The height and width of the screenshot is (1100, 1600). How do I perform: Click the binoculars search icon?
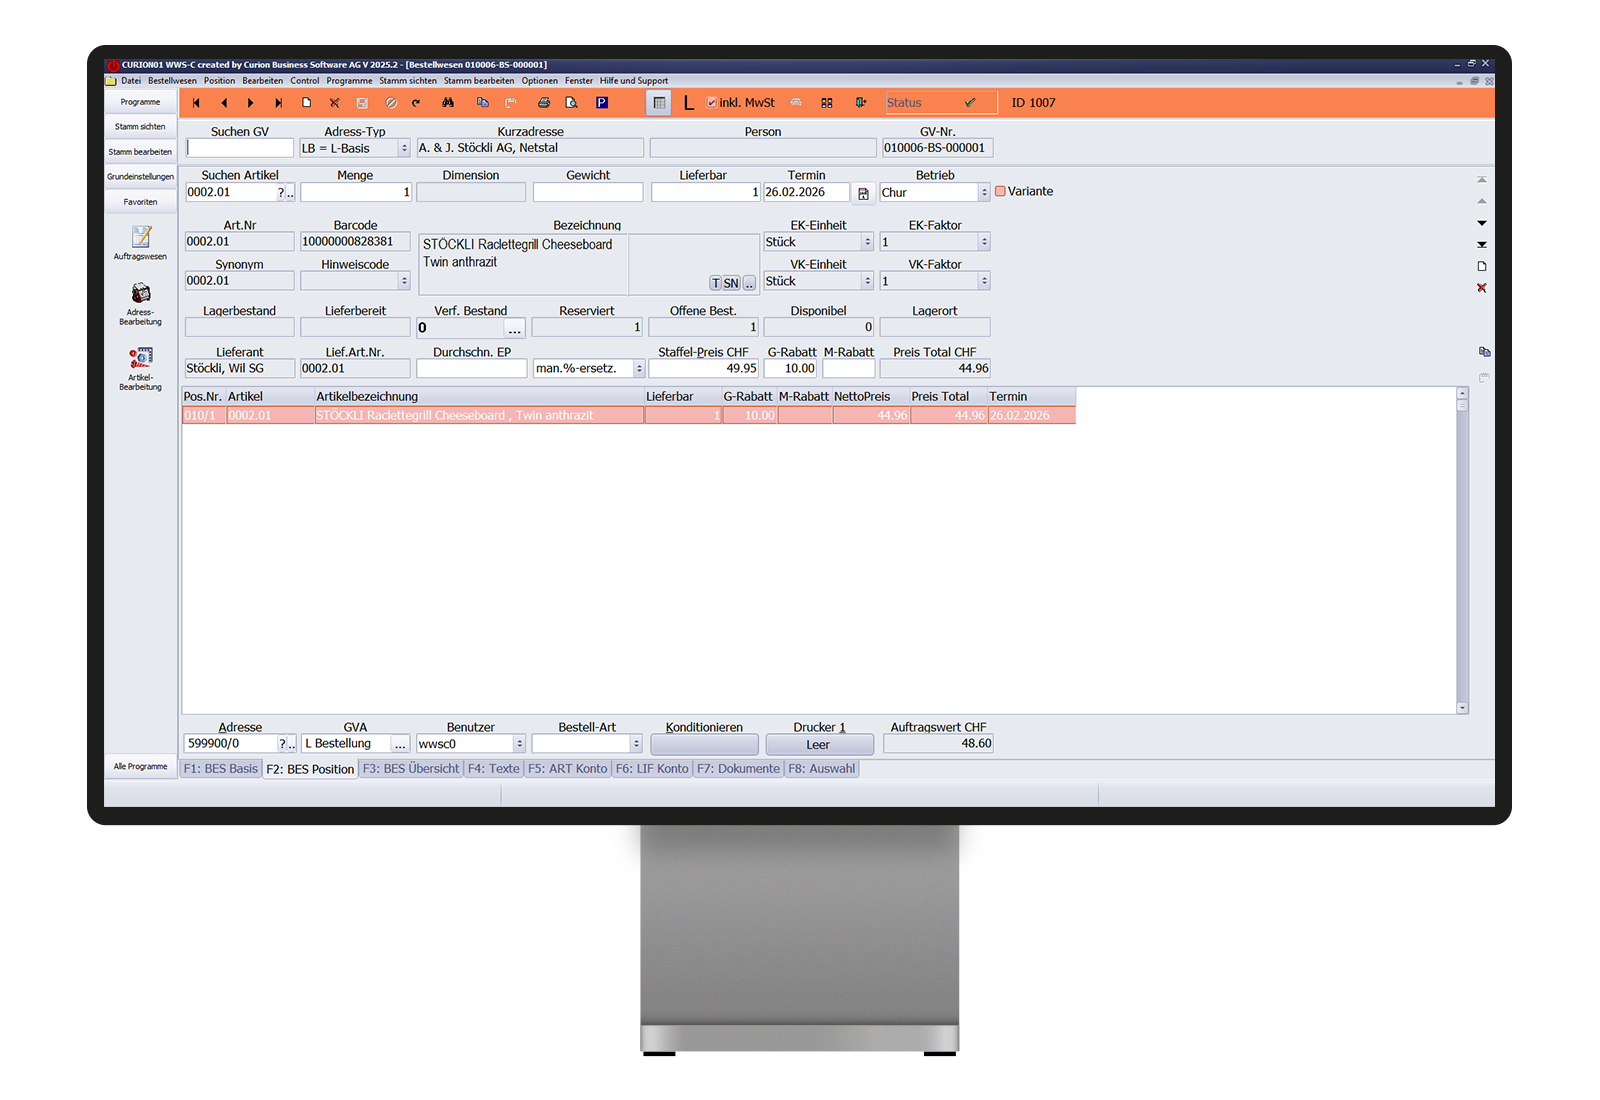tap(448, 103)
